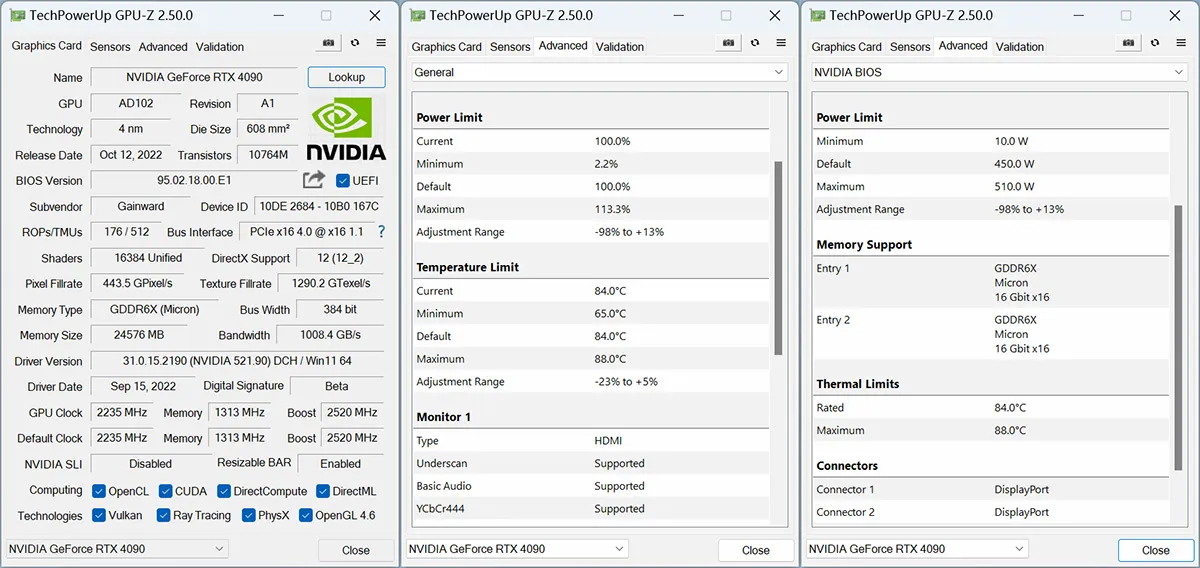
Task: Click the Maximum 510.0 W power value
Action: point(1015,187)
